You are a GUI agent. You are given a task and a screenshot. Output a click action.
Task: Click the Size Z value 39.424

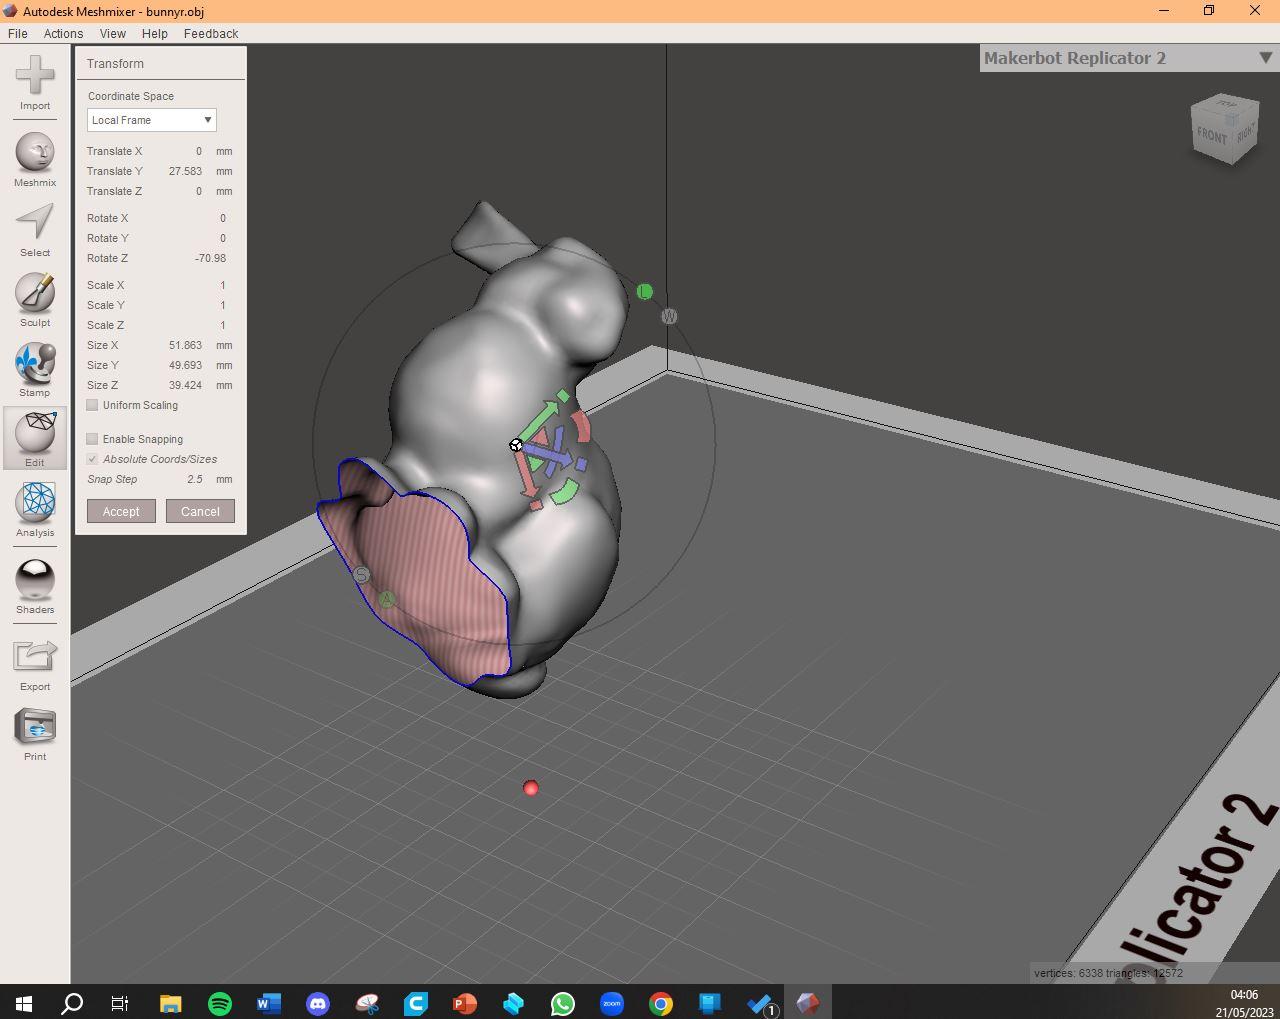click(x=185, y=385)
